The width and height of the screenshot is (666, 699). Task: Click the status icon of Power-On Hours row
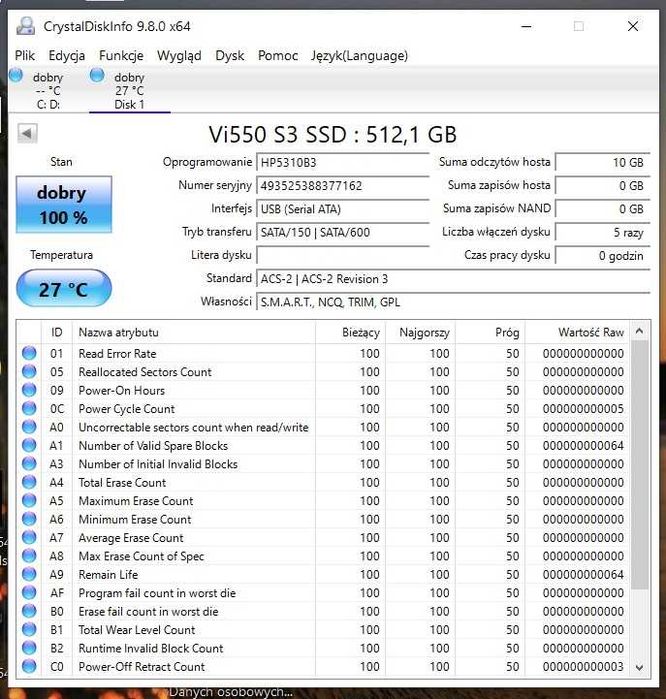tap(29, 390)
